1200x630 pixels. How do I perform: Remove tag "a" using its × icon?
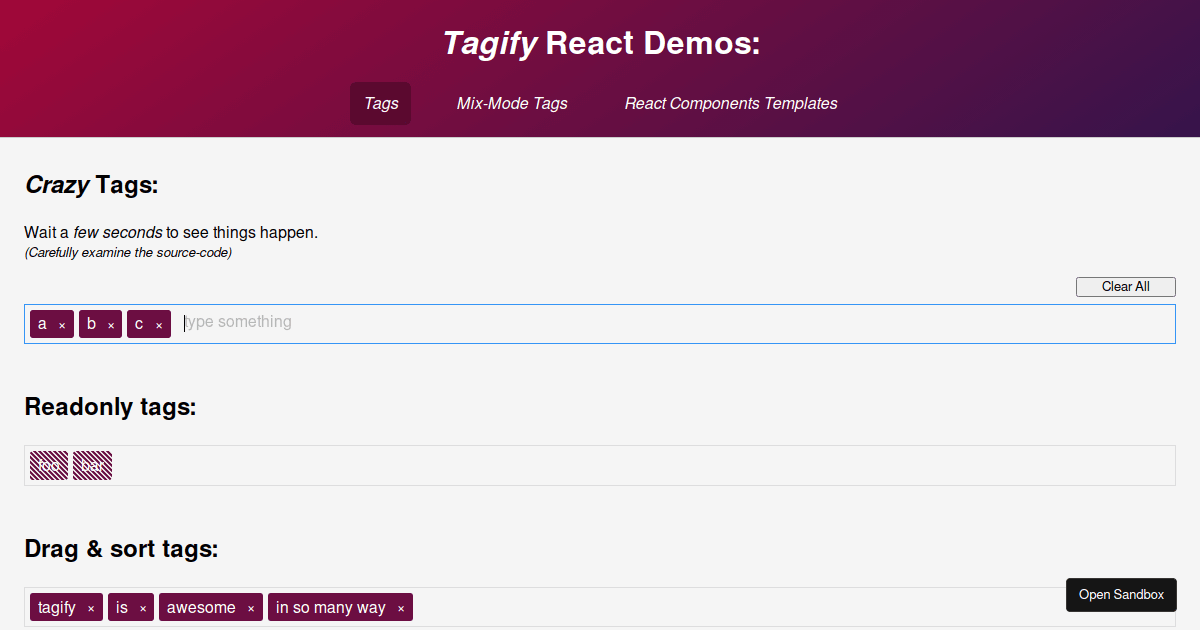click(62, 324)
